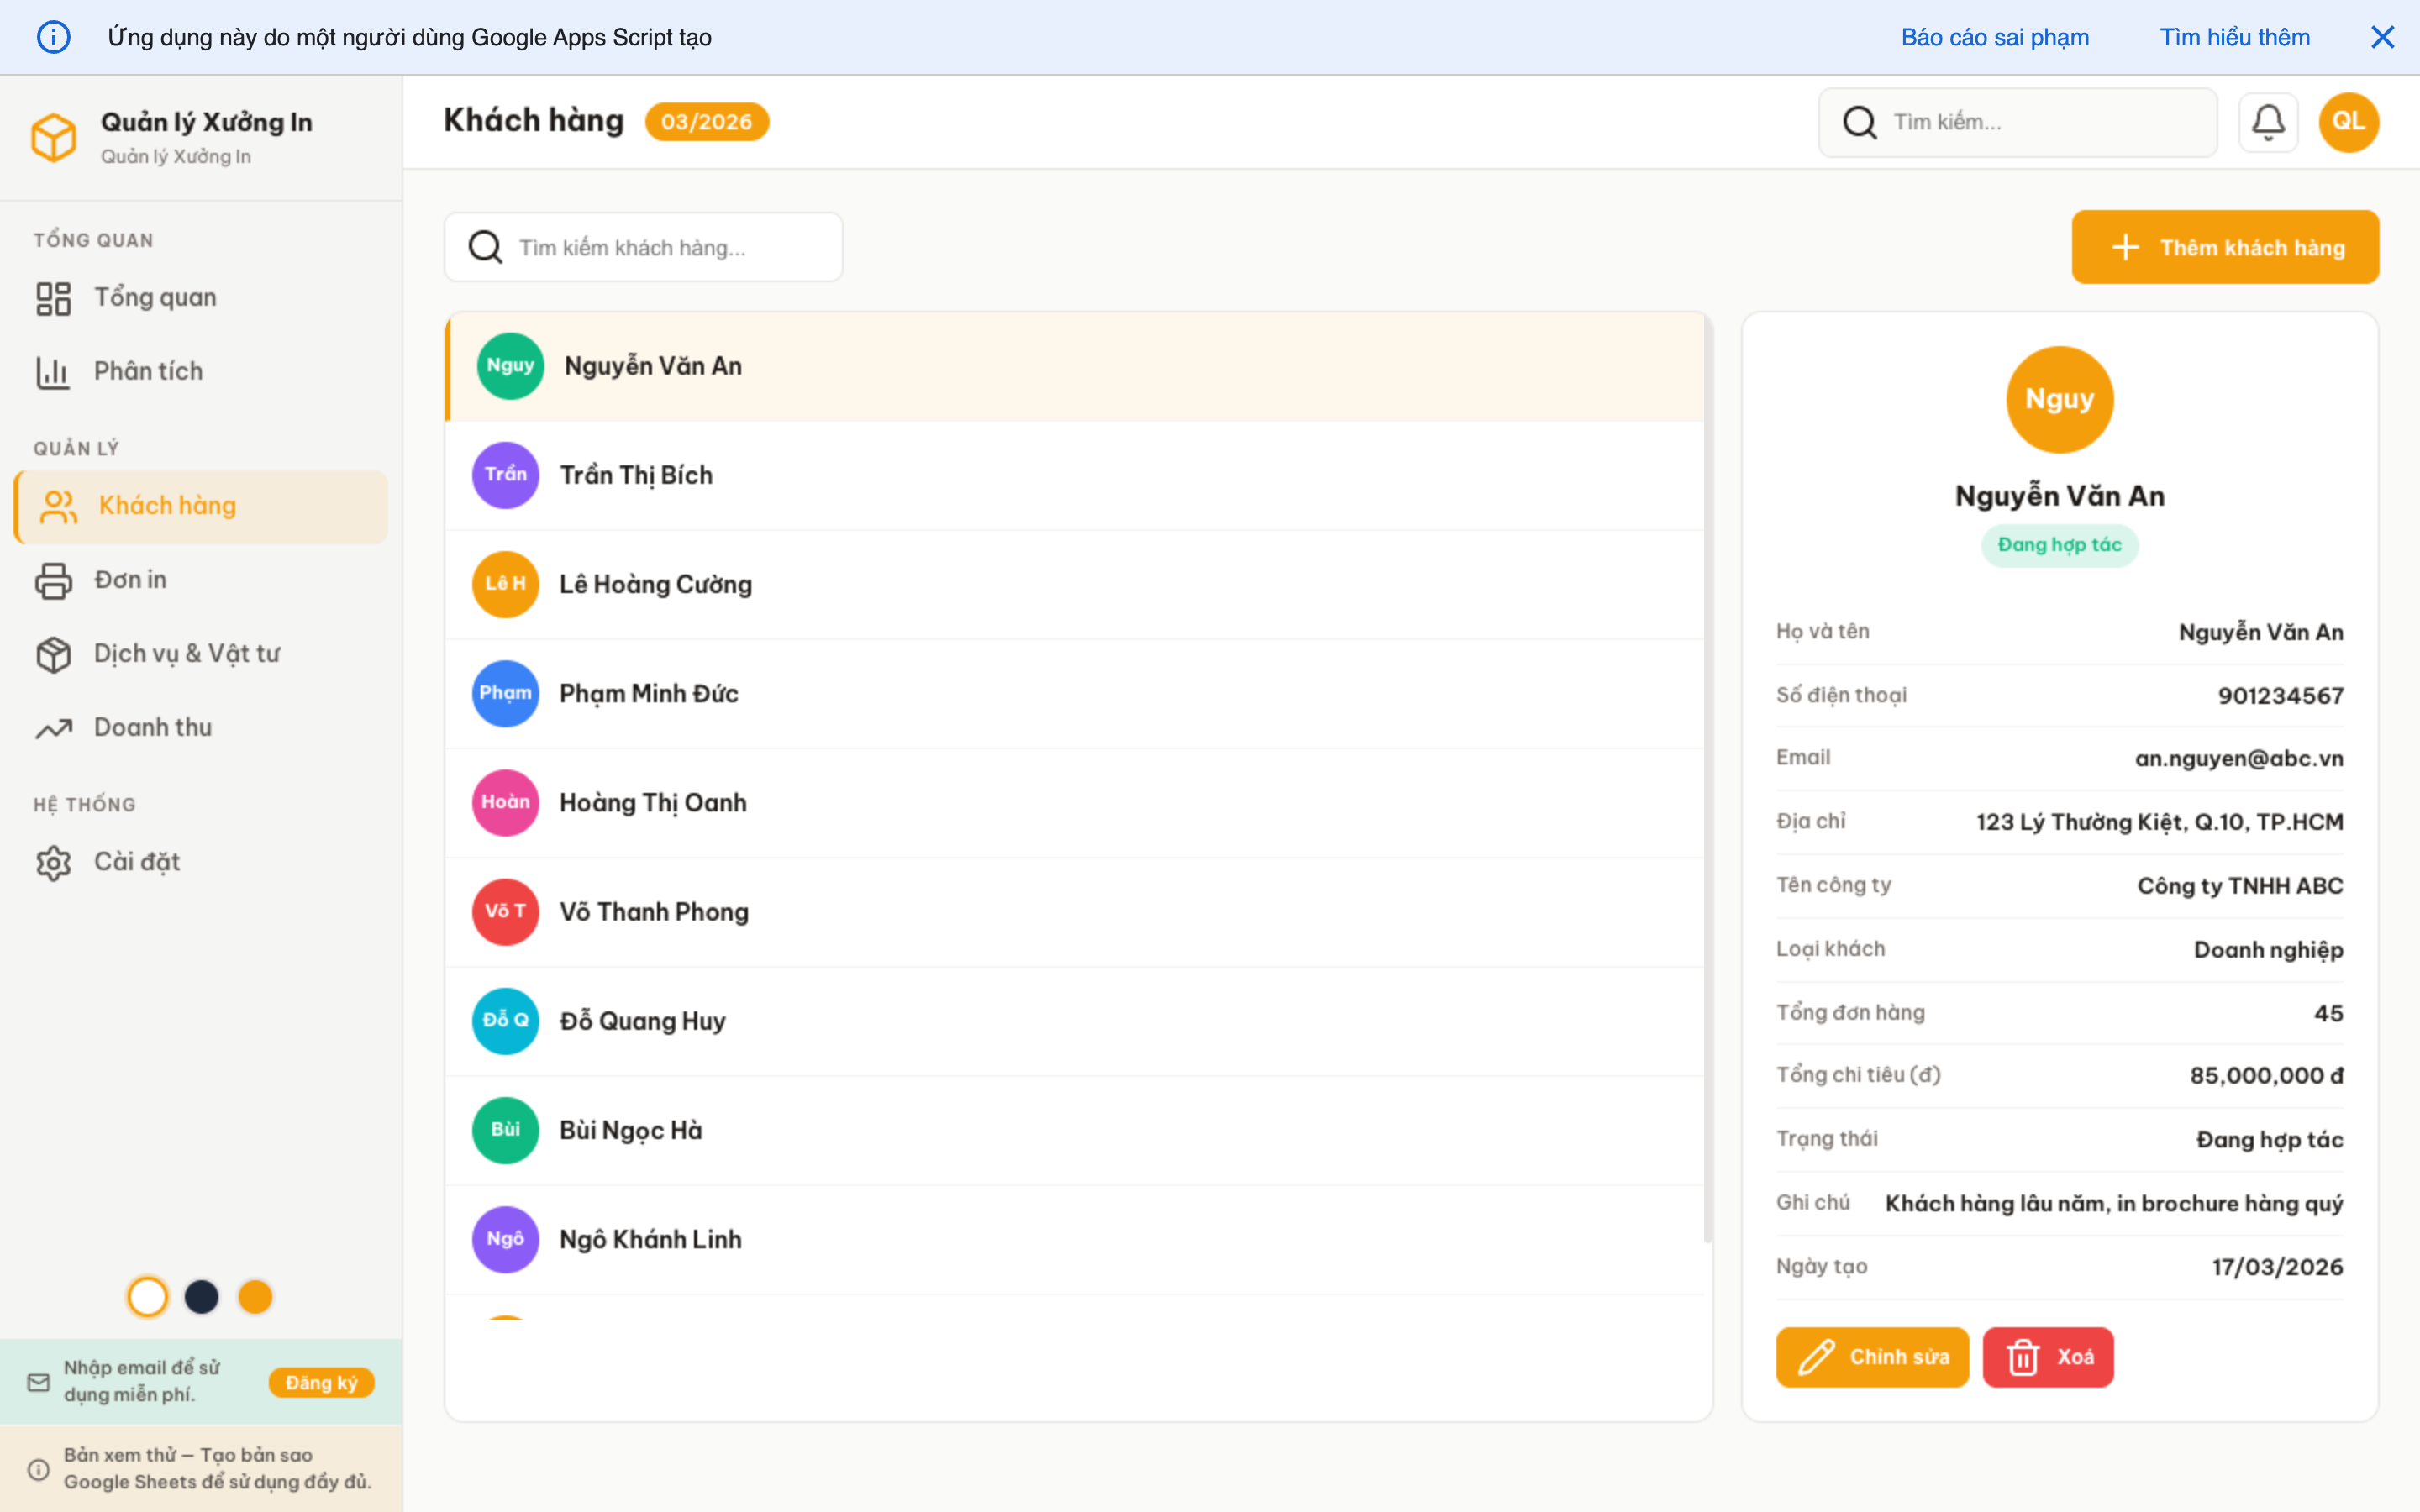Image resolution: width=2420 pixels, height=1512 pixels.
Task: Open the Doanh thu revenue section
Action: tap(151, 727)
